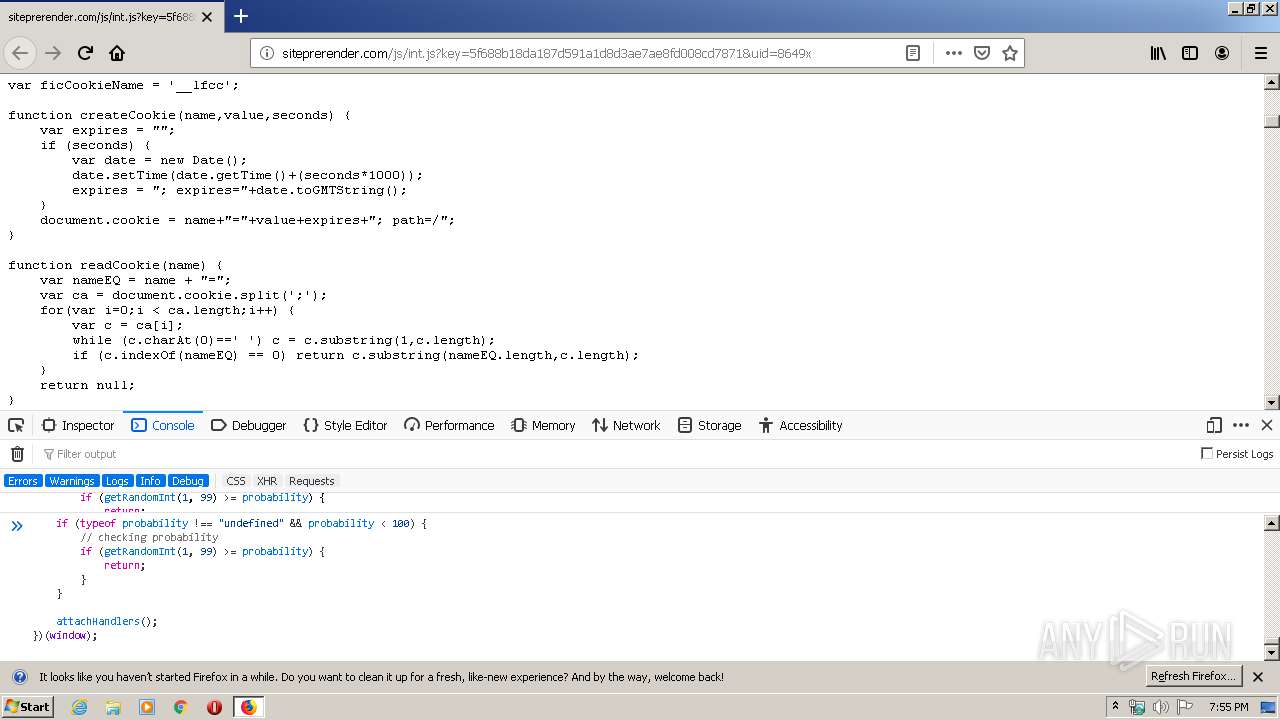This screenshot has width=1280, height=720.
Task: Toggle reader view in address bar
Action: [913, 53]
